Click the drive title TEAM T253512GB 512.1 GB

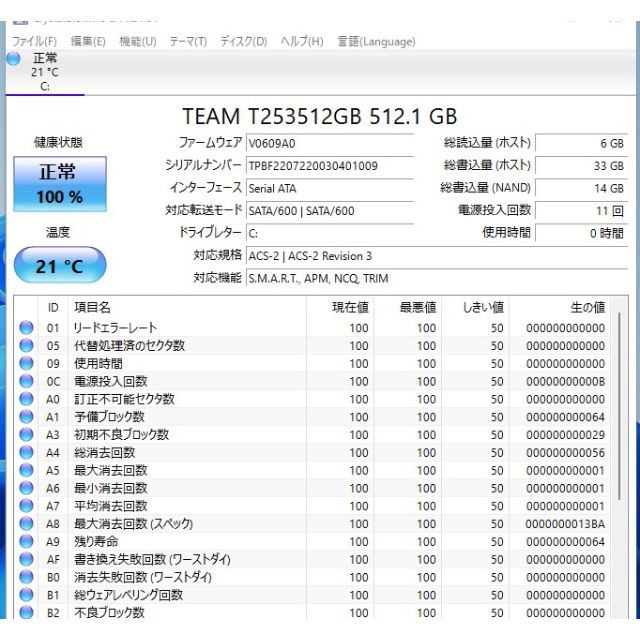(x=320, y=116)
